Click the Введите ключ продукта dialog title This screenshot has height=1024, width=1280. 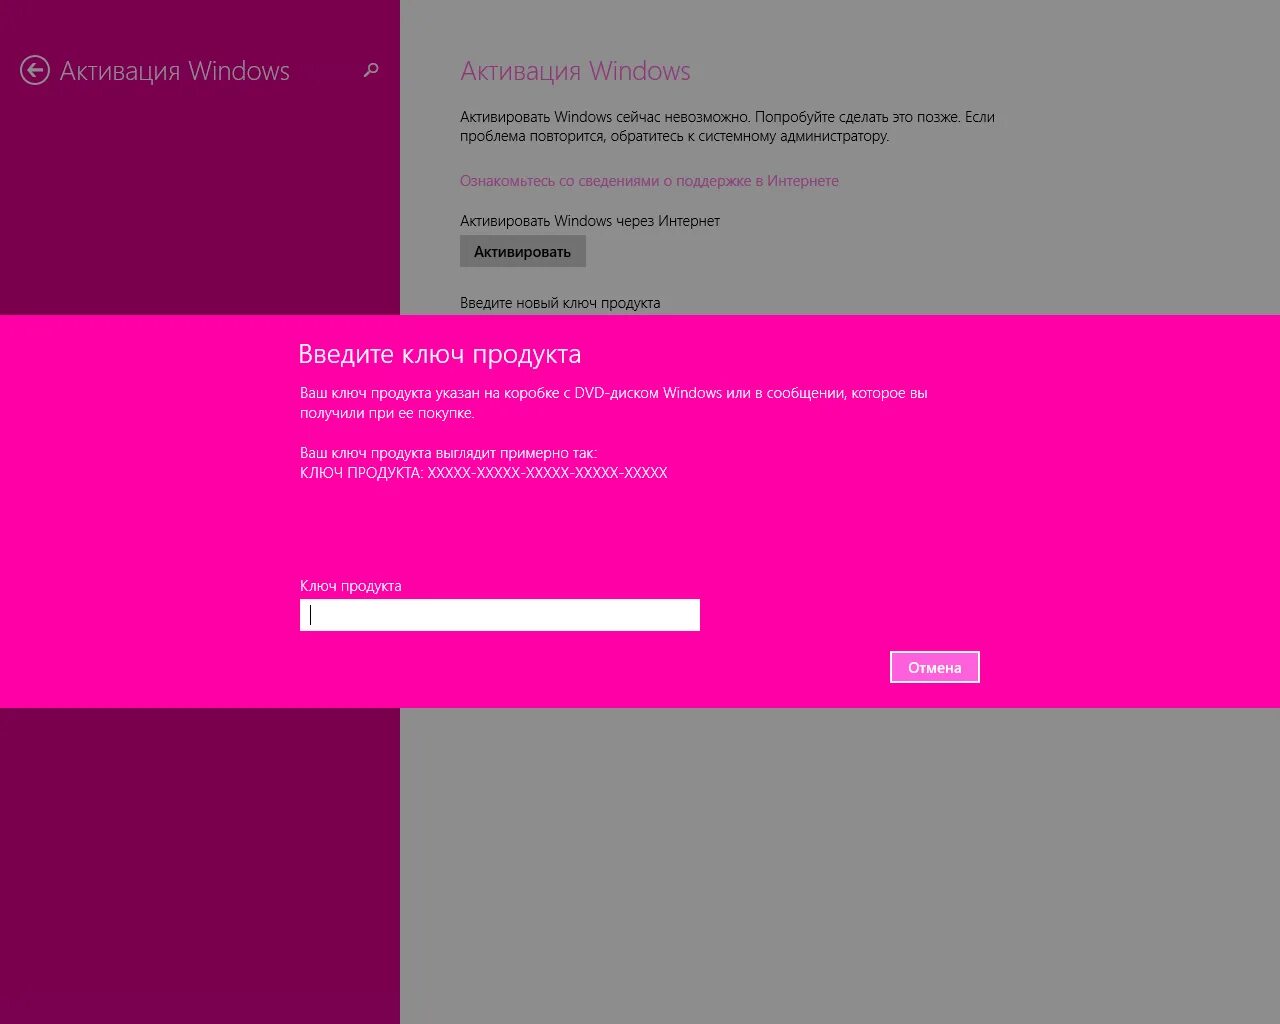point(439,354)
